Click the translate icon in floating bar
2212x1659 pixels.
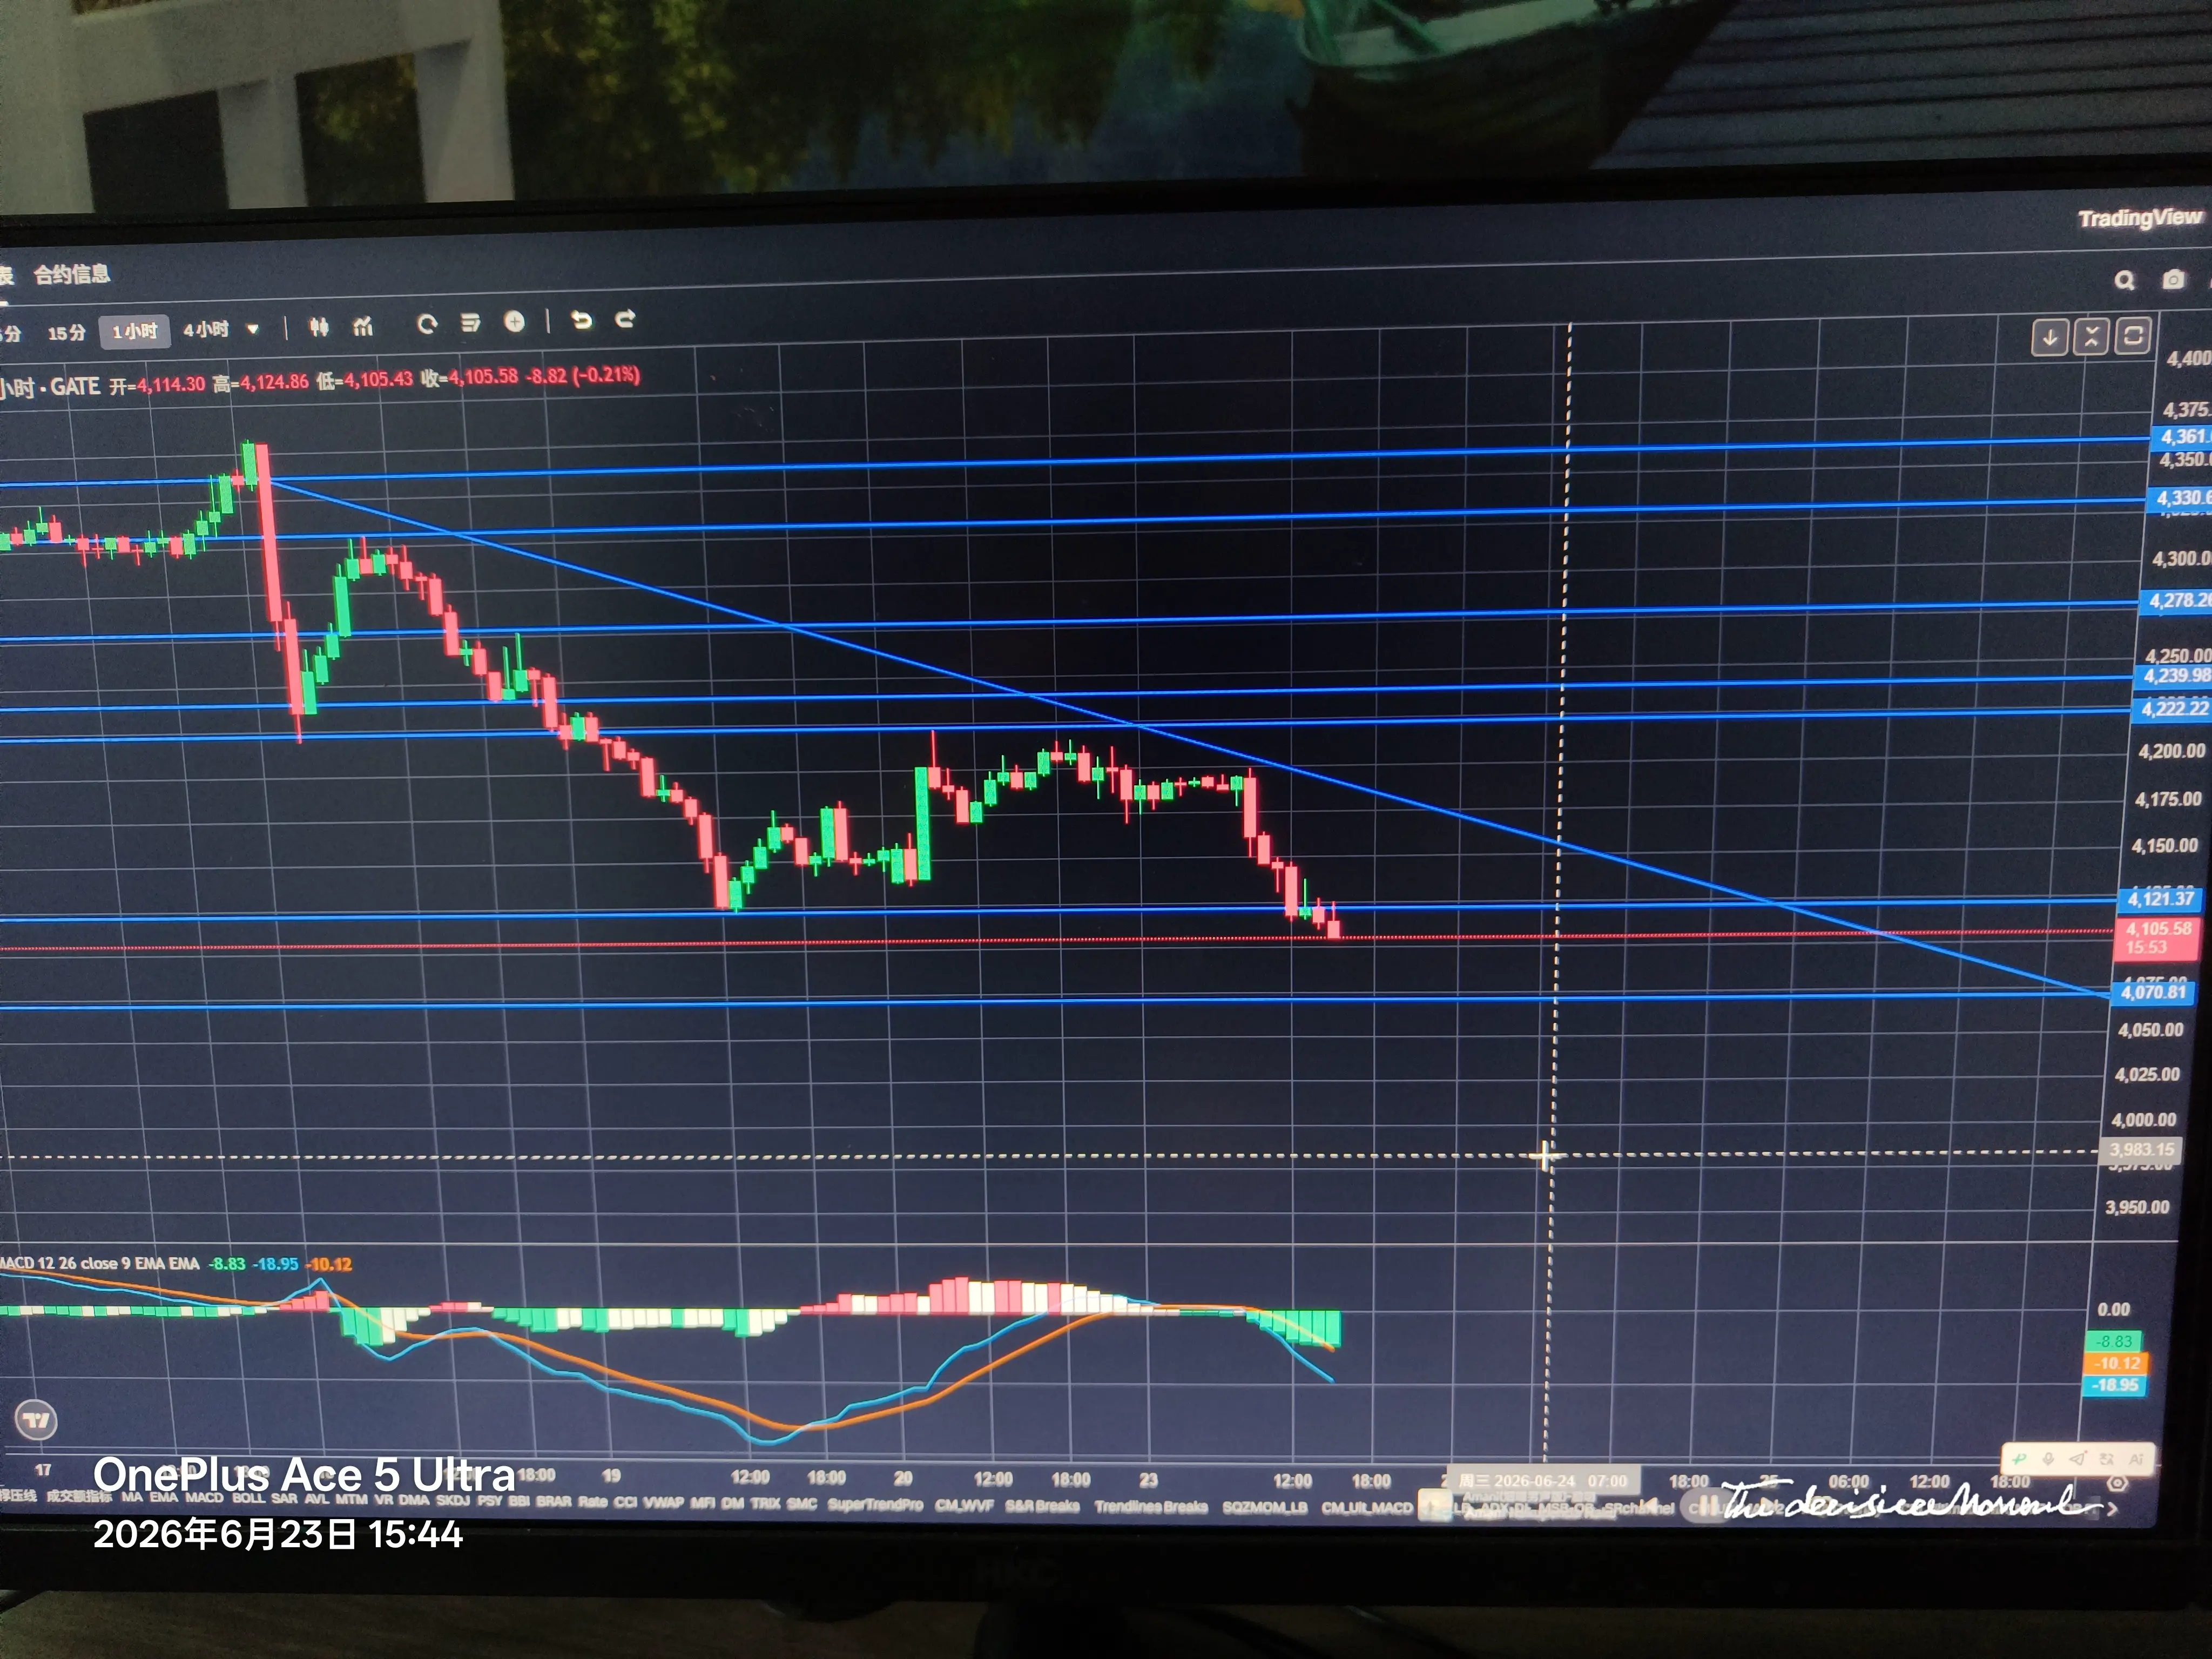[2107, 1459]
